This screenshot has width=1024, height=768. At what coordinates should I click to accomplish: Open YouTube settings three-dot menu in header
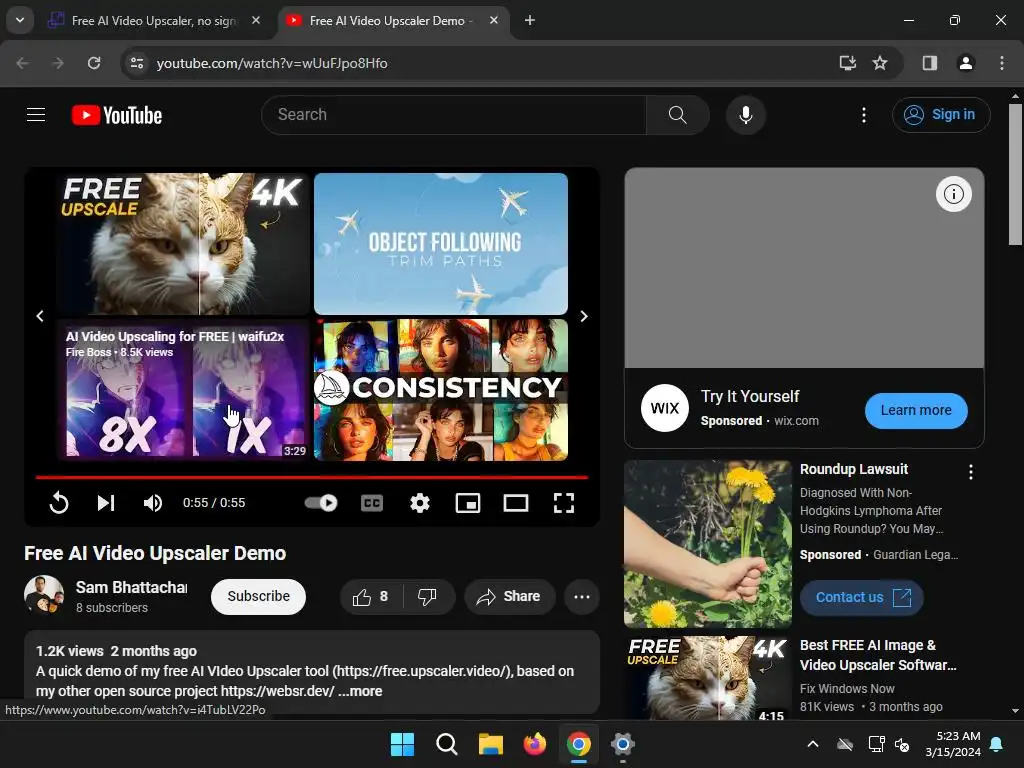863,115
